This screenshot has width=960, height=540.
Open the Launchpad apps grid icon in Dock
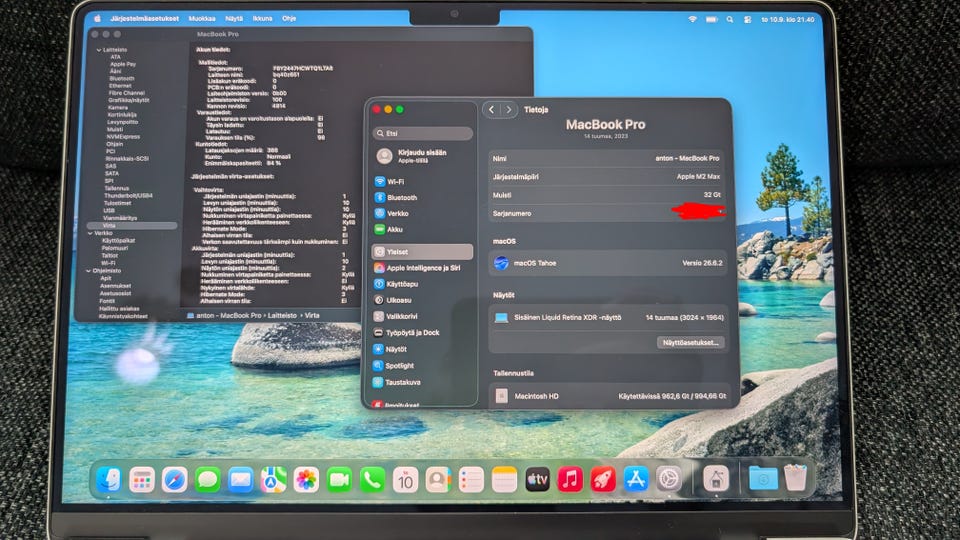tap(141, 480)
